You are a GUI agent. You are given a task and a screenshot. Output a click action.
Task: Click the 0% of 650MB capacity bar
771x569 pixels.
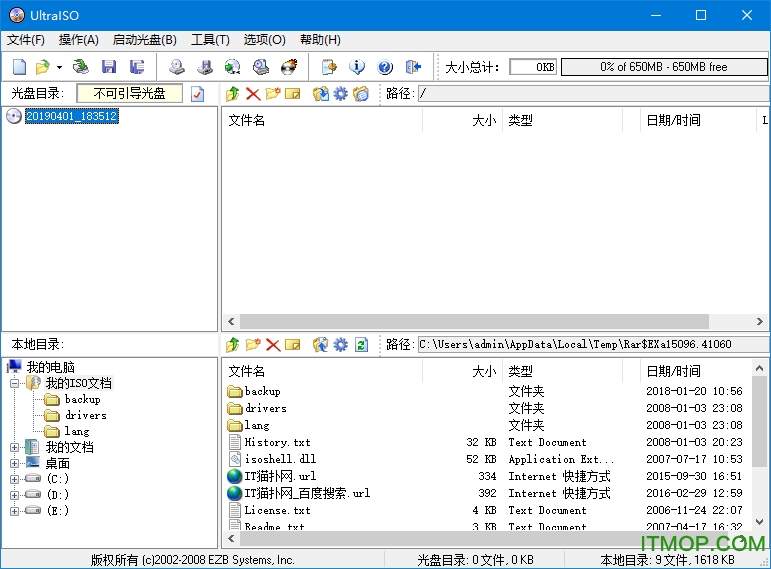(x=663, y=67)
